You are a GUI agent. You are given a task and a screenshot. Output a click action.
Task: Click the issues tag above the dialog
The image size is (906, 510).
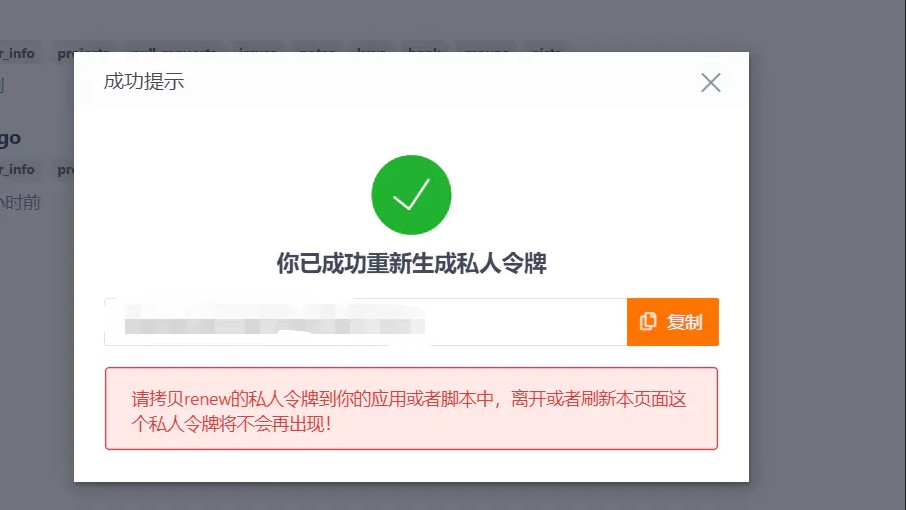click(x=258, y=47)
